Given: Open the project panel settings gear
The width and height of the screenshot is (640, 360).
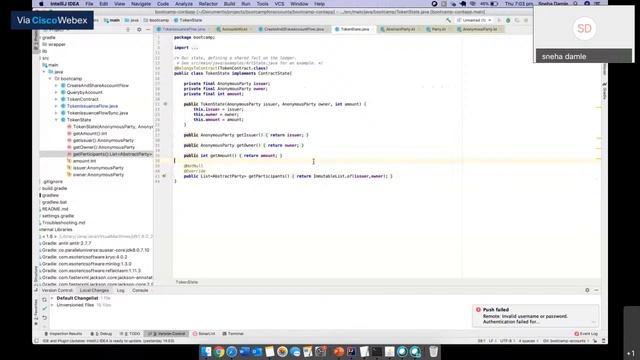Looking at the screenshot, I should (139, 29).
